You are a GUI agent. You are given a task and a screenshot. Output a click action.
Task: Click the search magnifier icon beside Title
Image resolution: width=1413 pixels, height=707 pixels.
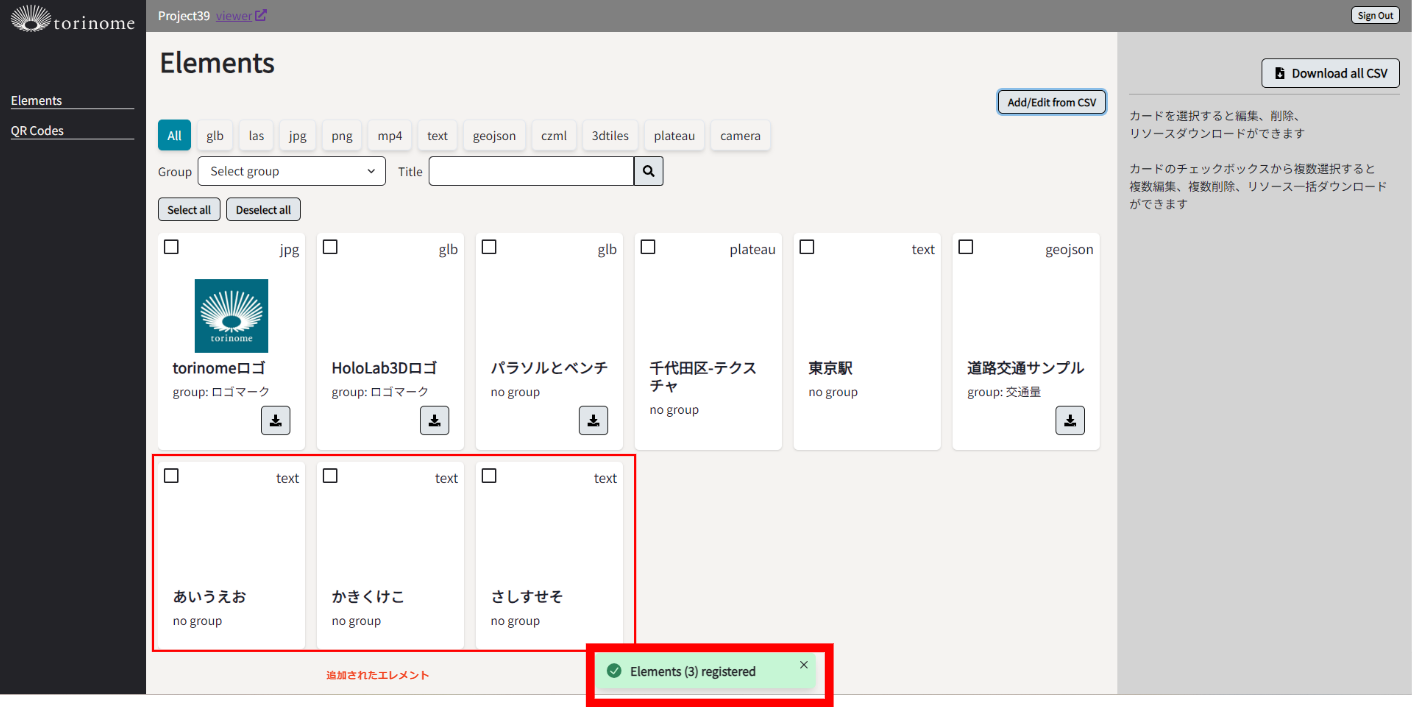point(648,172)
